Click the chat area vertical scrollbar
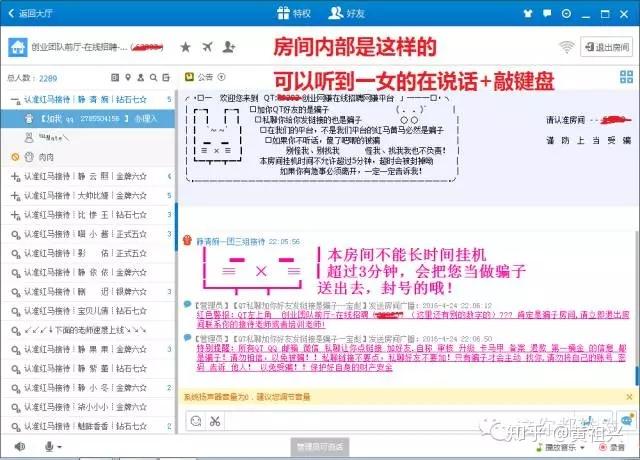Viewport: 640px width, 460px height. pos(637,376)
